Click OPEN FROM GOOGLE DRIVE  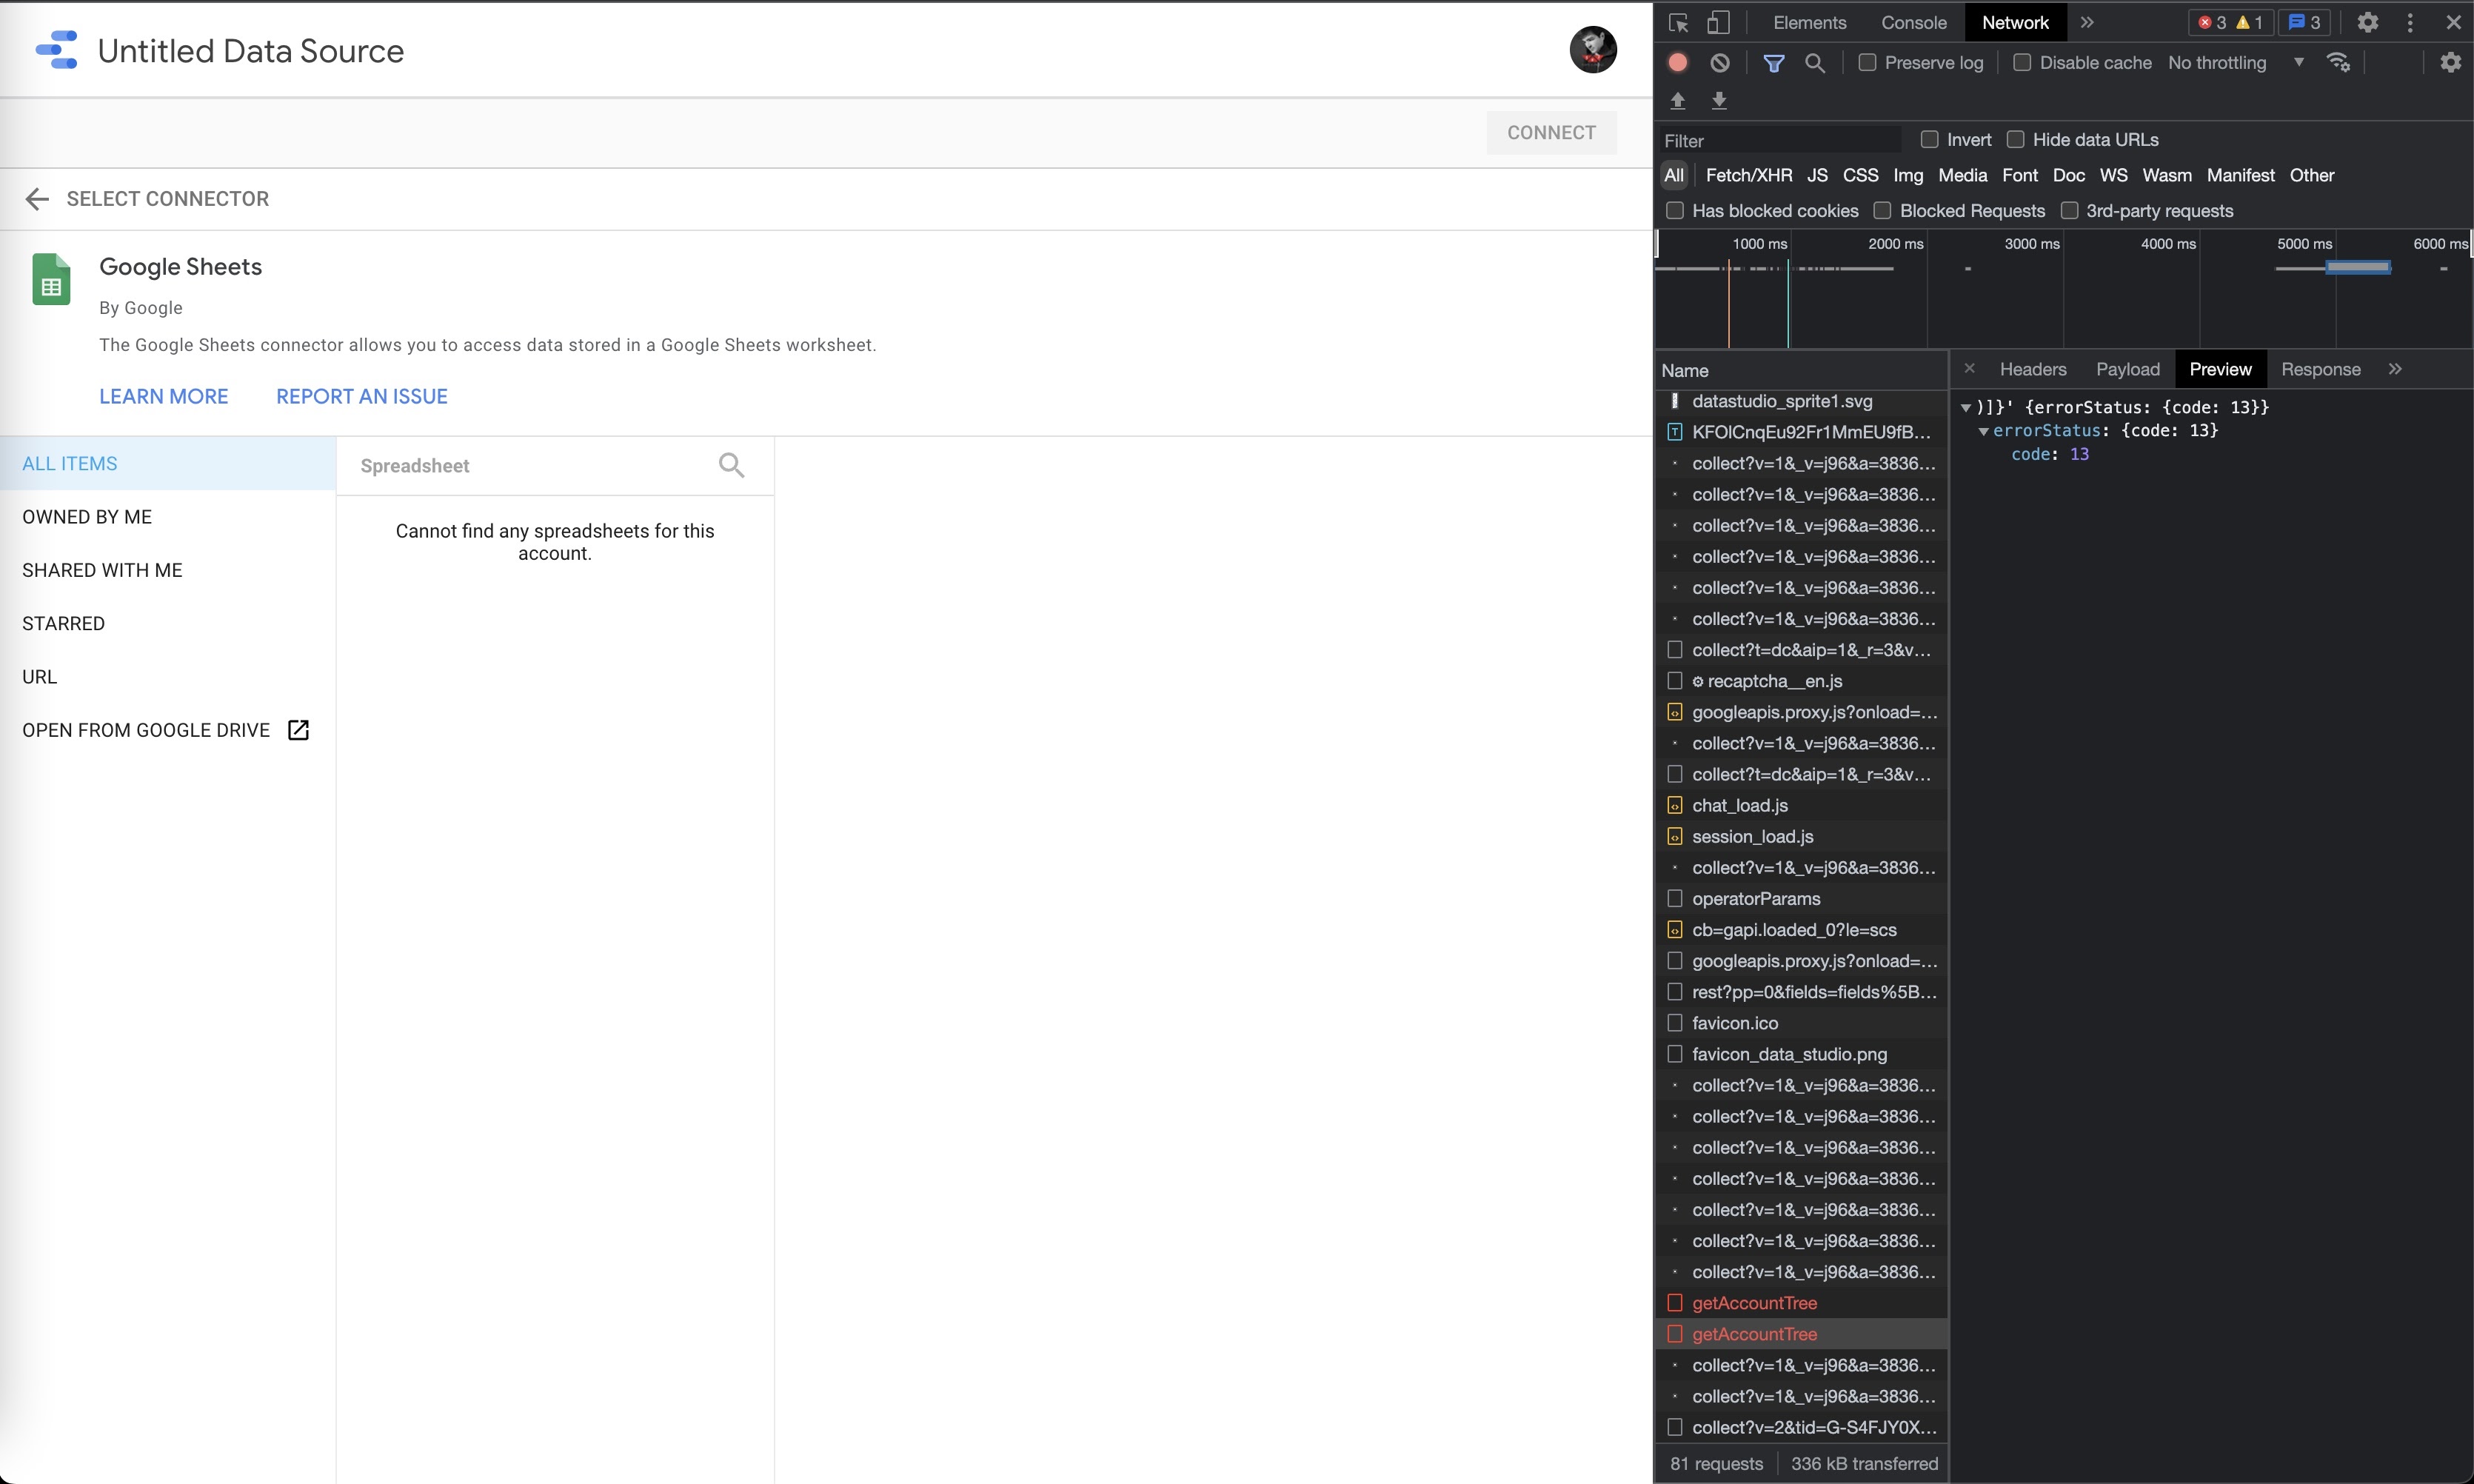coord(167,730)
